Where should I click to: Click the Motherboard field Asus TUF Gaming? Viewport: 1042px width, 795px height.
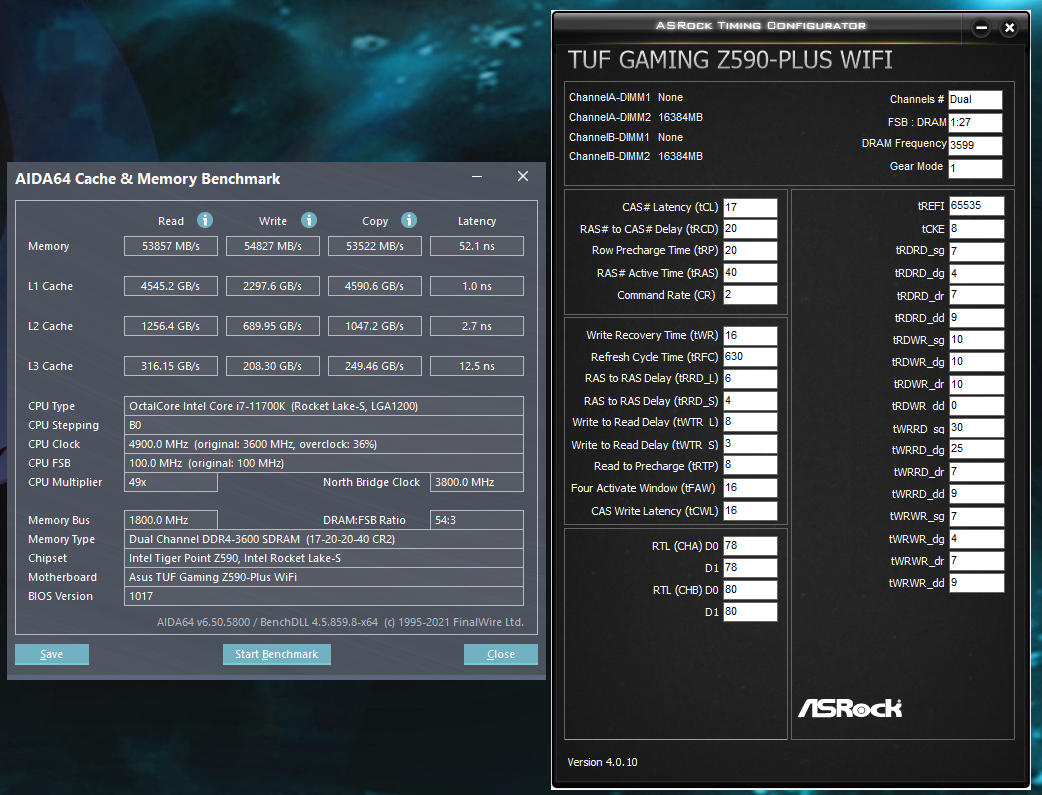pos(324,577)
